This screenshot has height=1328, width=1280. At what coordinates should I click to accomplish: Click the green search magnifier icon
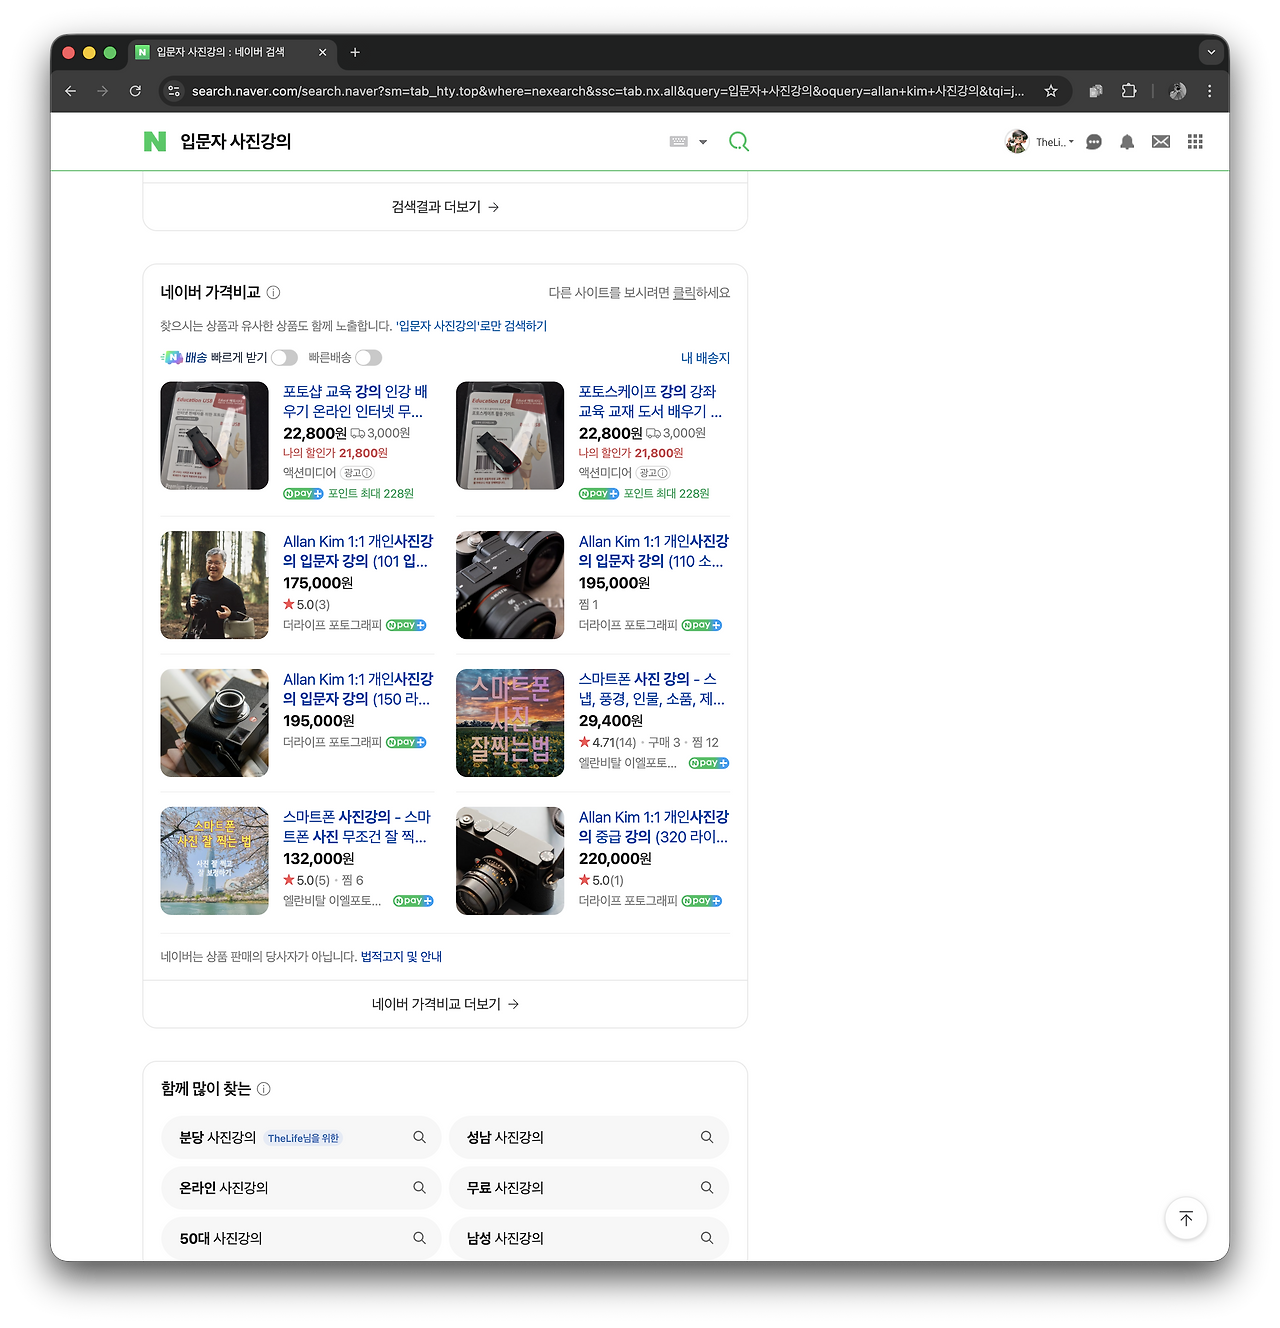(739, 142)
